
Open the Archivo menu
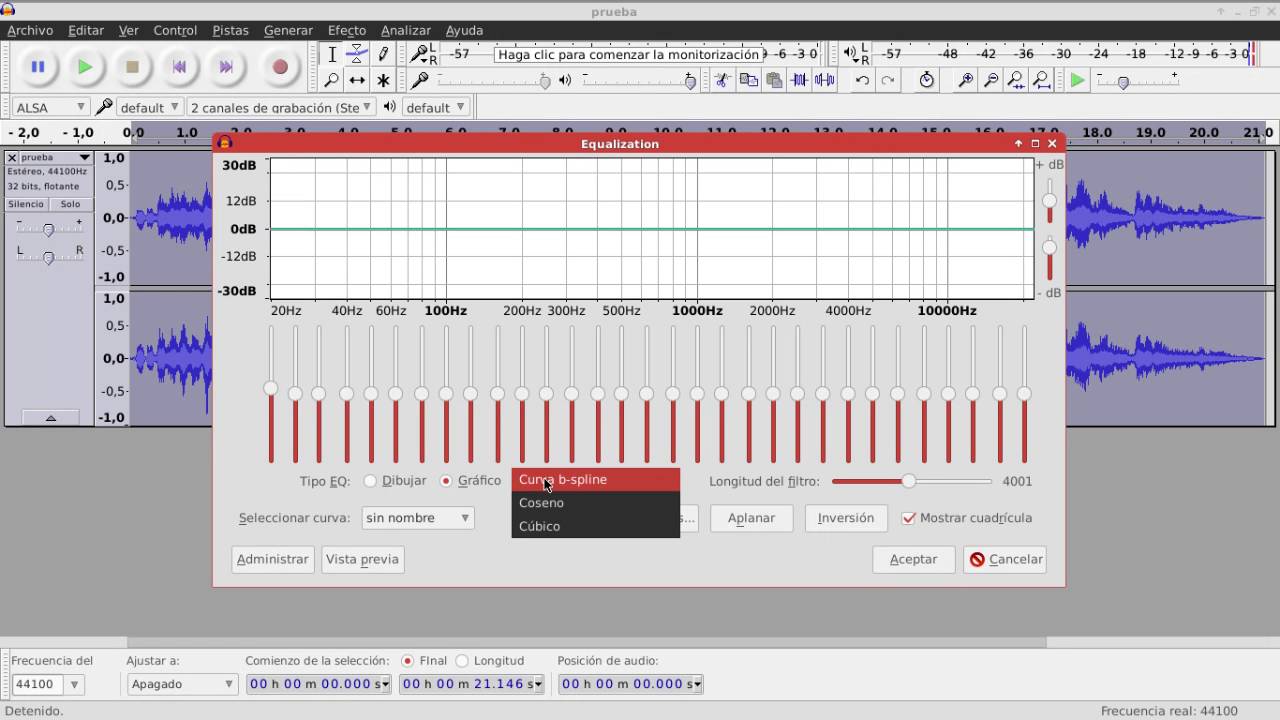(30, 30)
